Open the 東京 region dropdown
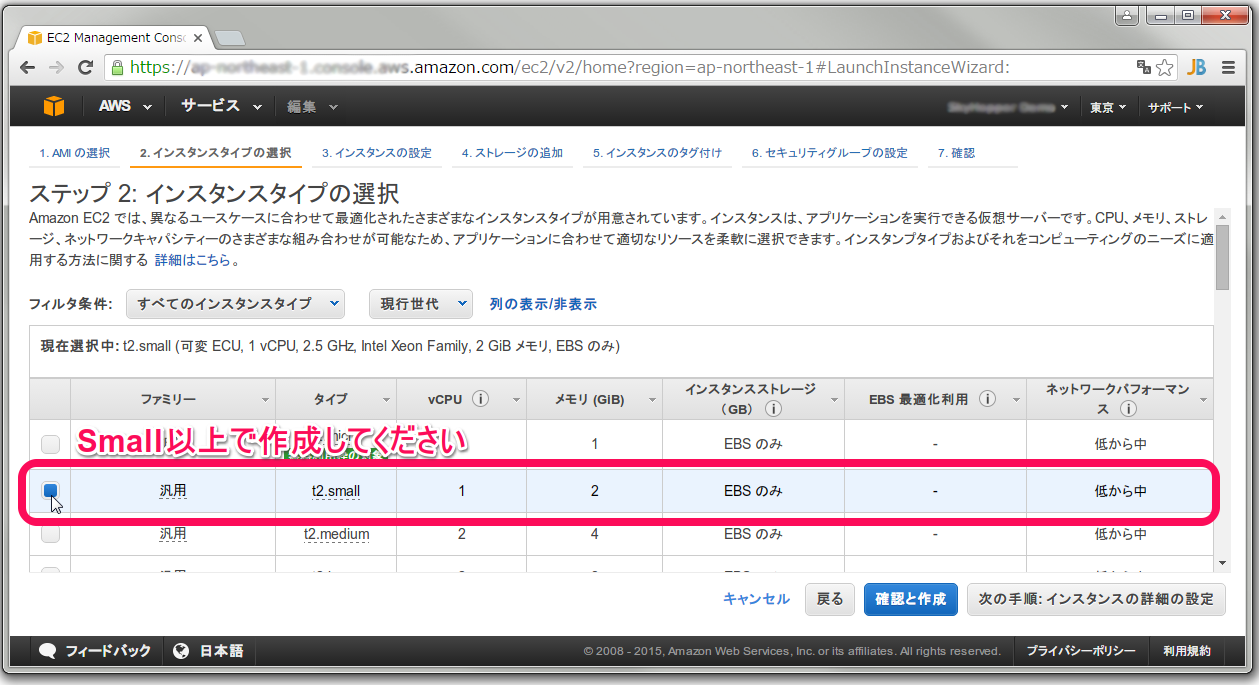Viewport: 1259px width, 685px height. (1108, 107)
